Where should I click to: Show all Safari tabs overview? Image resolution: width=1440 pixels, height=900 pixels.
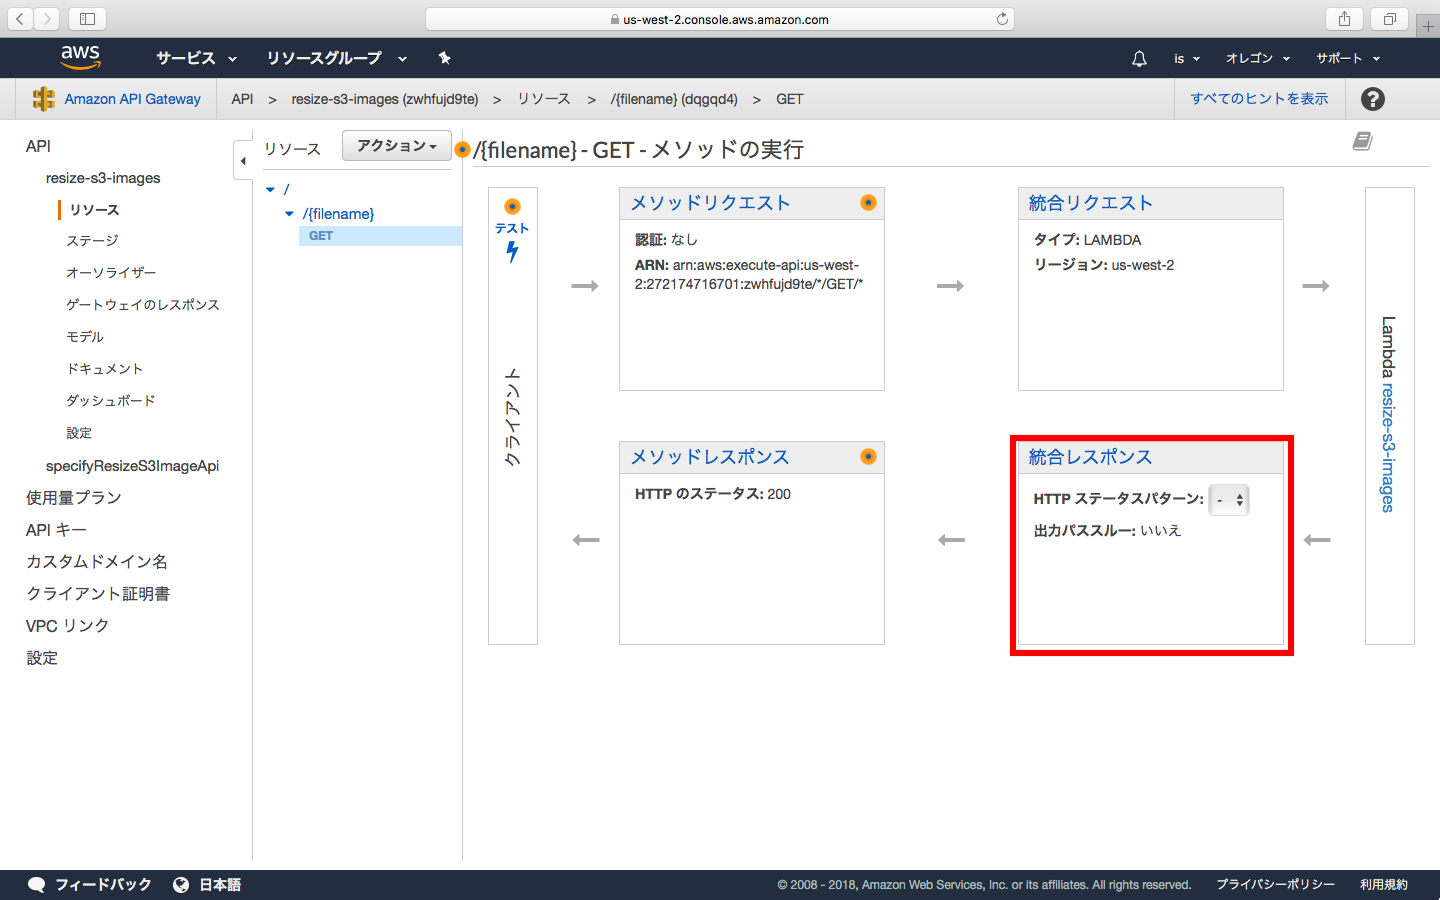point(1390,19)
